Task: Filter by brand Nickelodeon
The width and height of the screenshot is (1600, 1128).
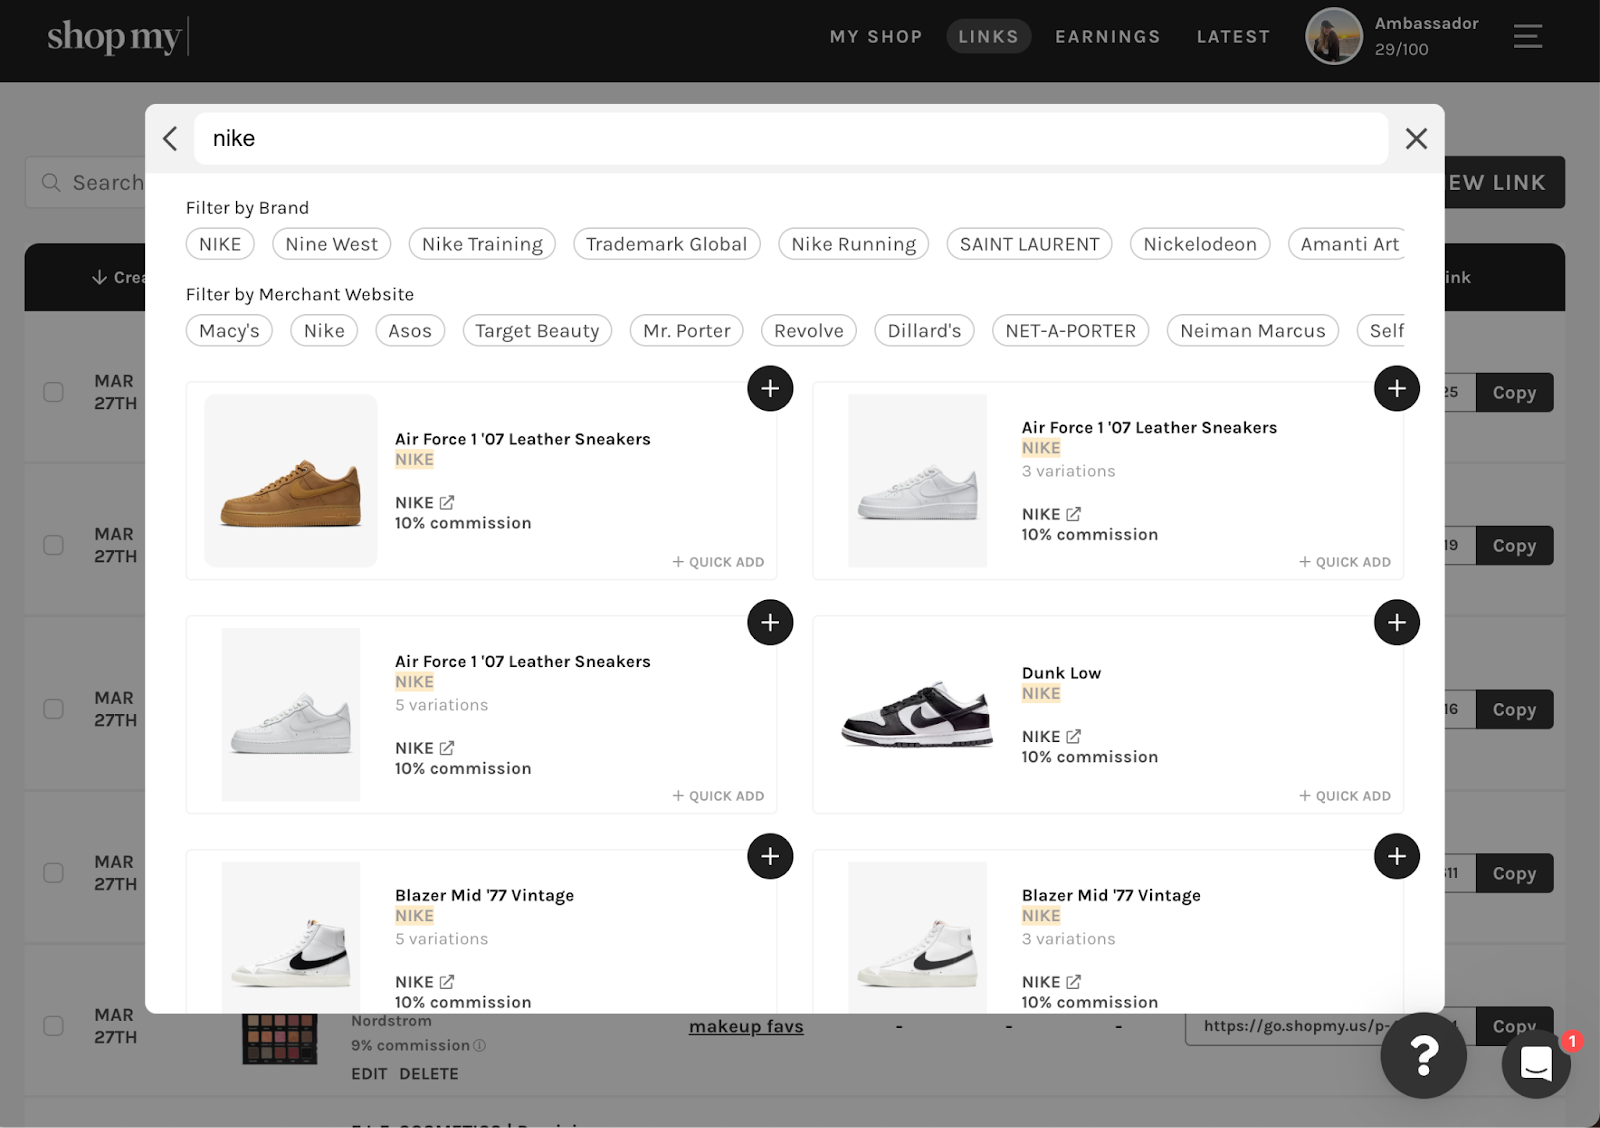Action: click(1200, 244)
